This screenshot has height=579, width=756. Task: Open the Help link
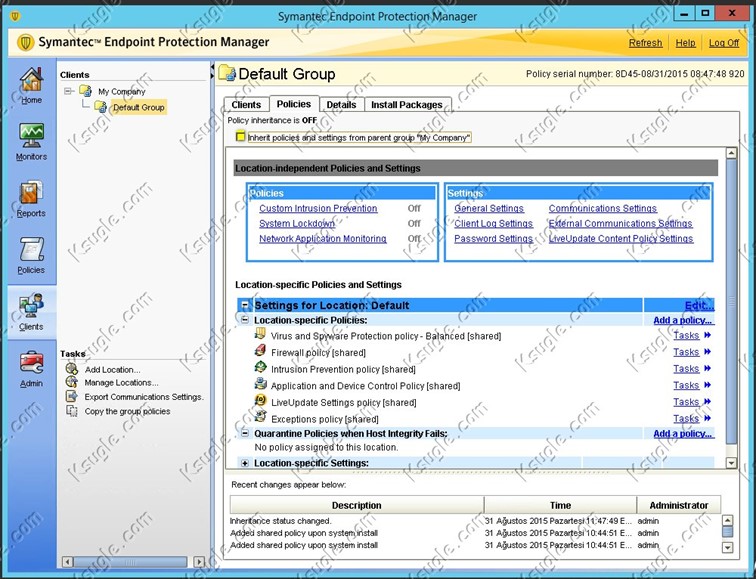click(x=685, y=43)
